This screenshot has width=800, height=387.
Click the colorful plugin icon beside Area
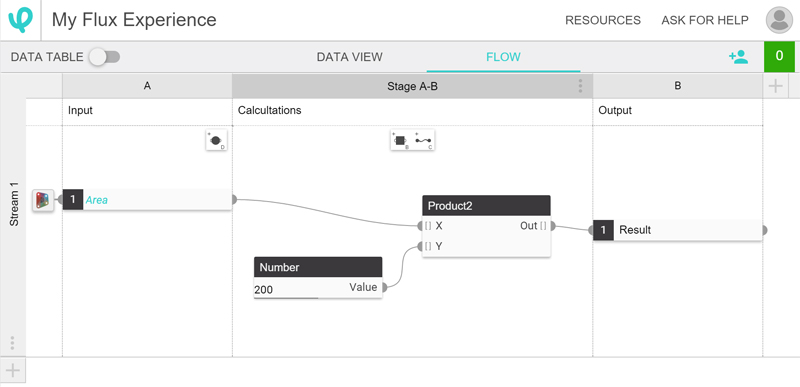(x=43, y=200)
